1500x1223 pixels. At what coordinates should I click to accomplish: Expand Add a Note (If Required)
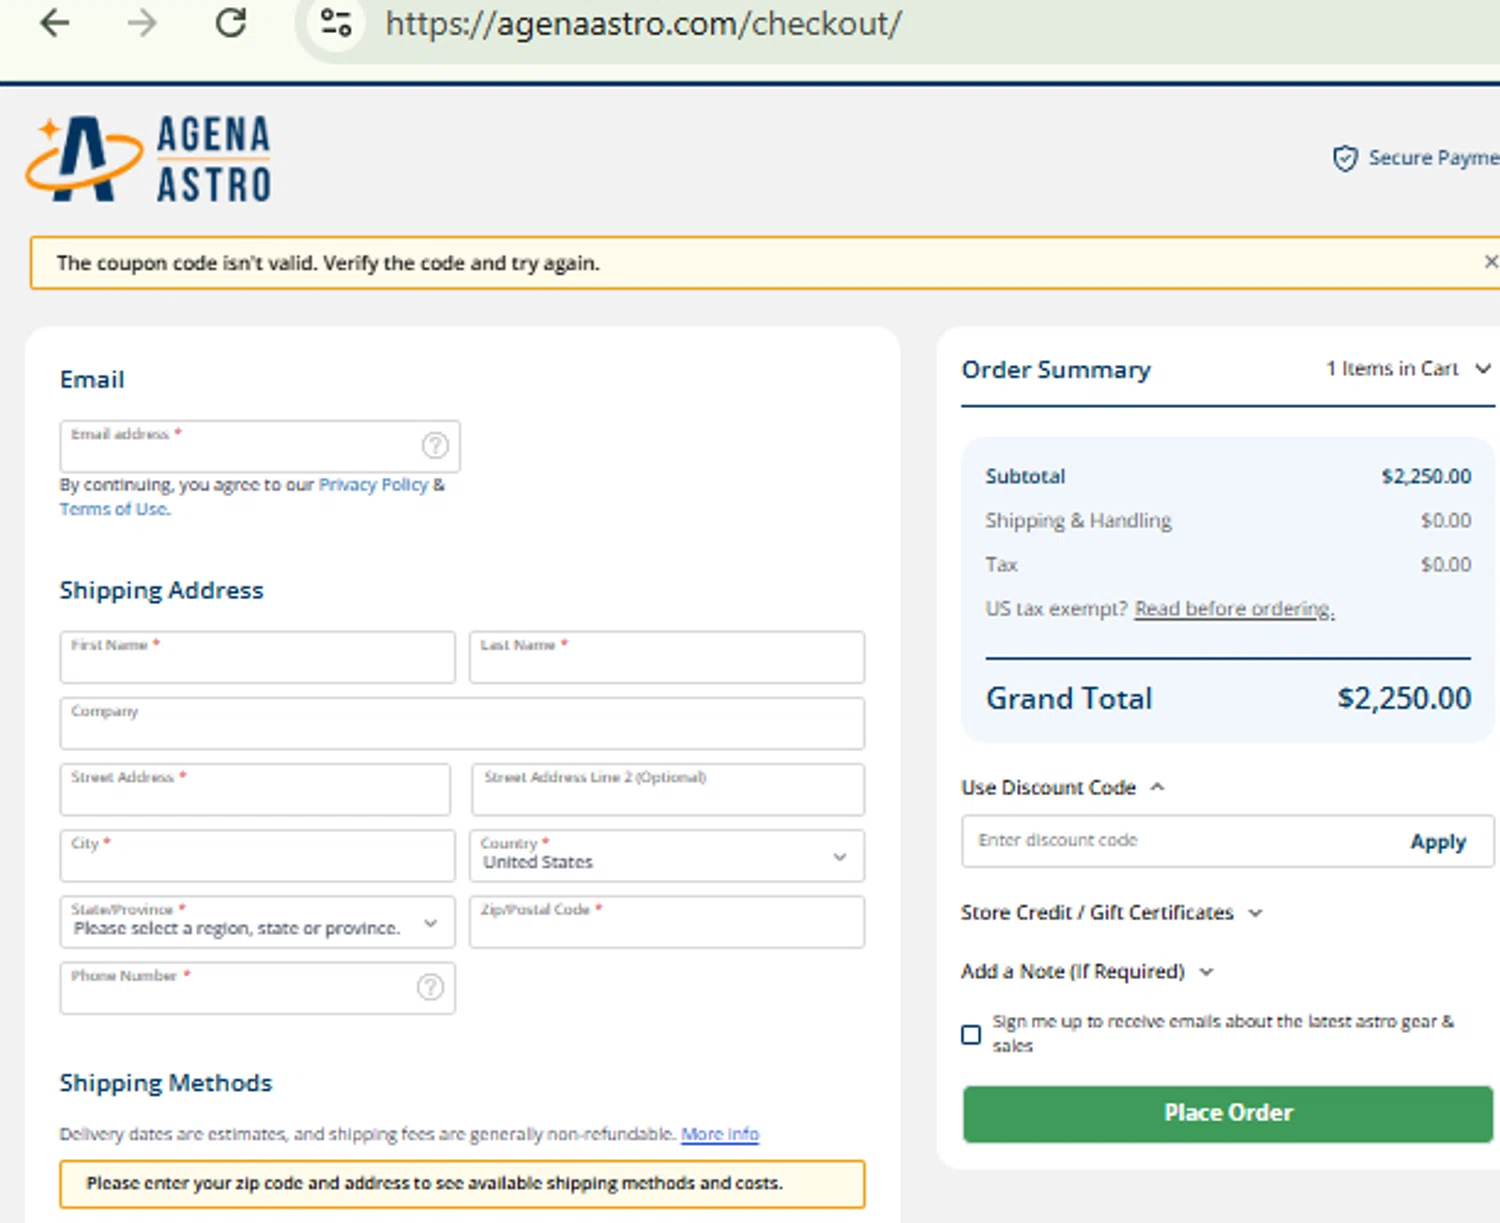[1087, 971]
